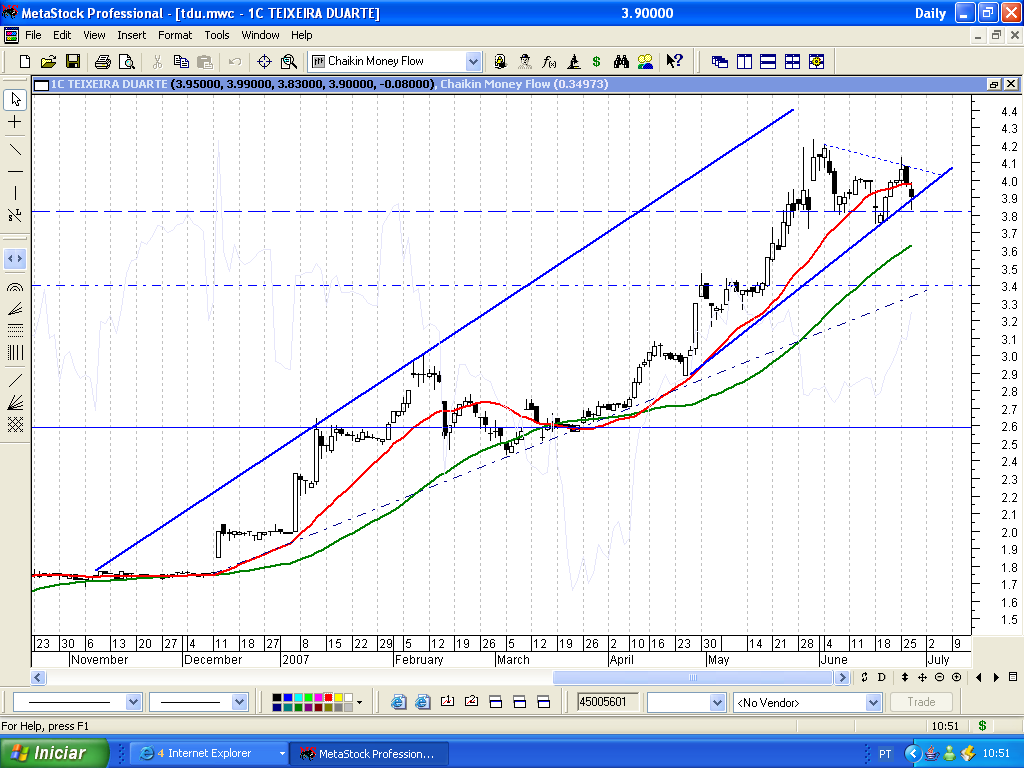Click the Save diskette icon
Image resolution: width=1024 pixels, height=768 pixels.
pyautogui.click(x=73, y=61)
